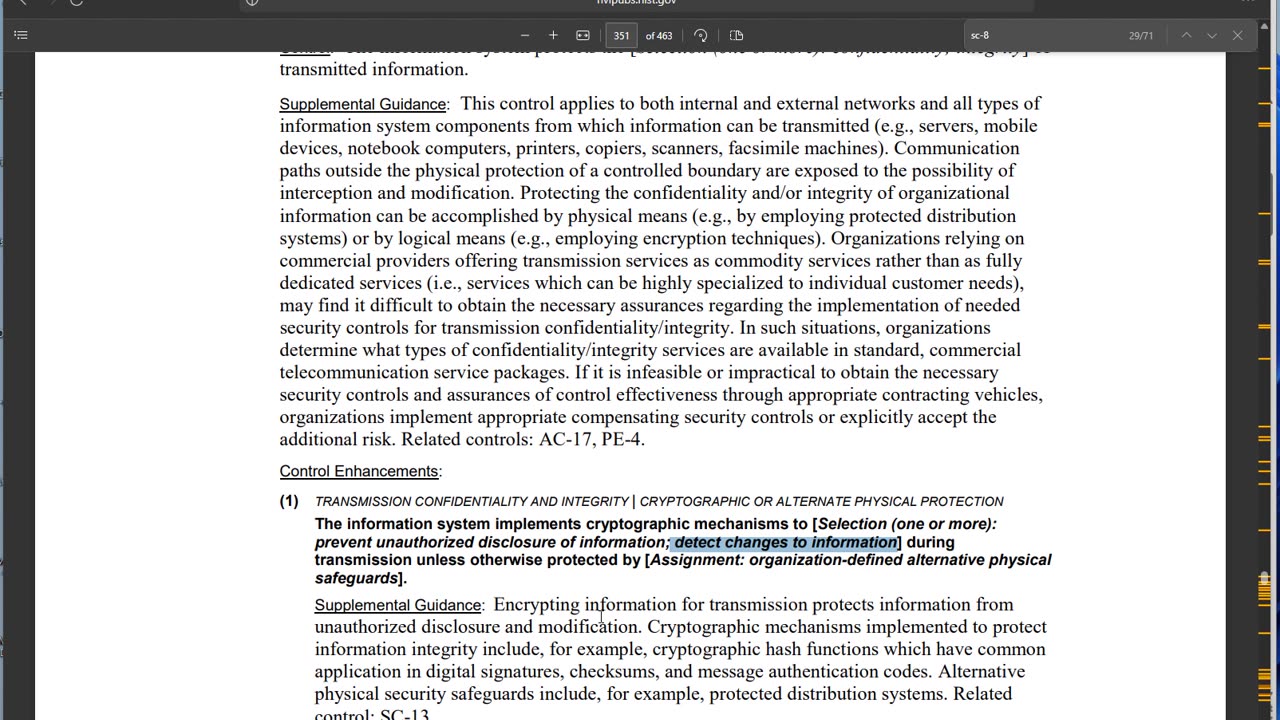Open the table of contents panel
The image size is (1280, 720).
point(21,35)
